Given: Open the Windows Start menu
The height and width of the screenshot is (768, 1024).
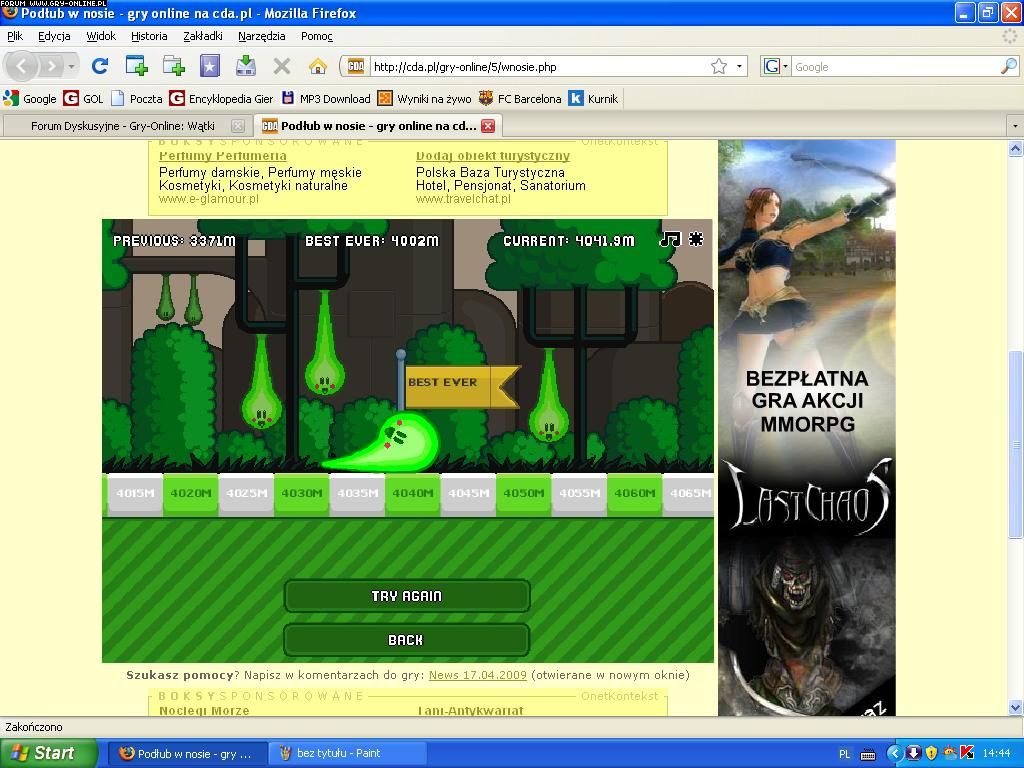Looking at the screenshot, I should (x=48, y=753).
